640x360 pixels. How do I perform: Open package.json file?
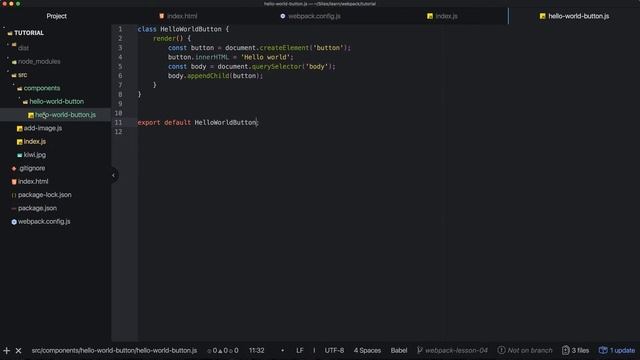[x=37, y=208]
